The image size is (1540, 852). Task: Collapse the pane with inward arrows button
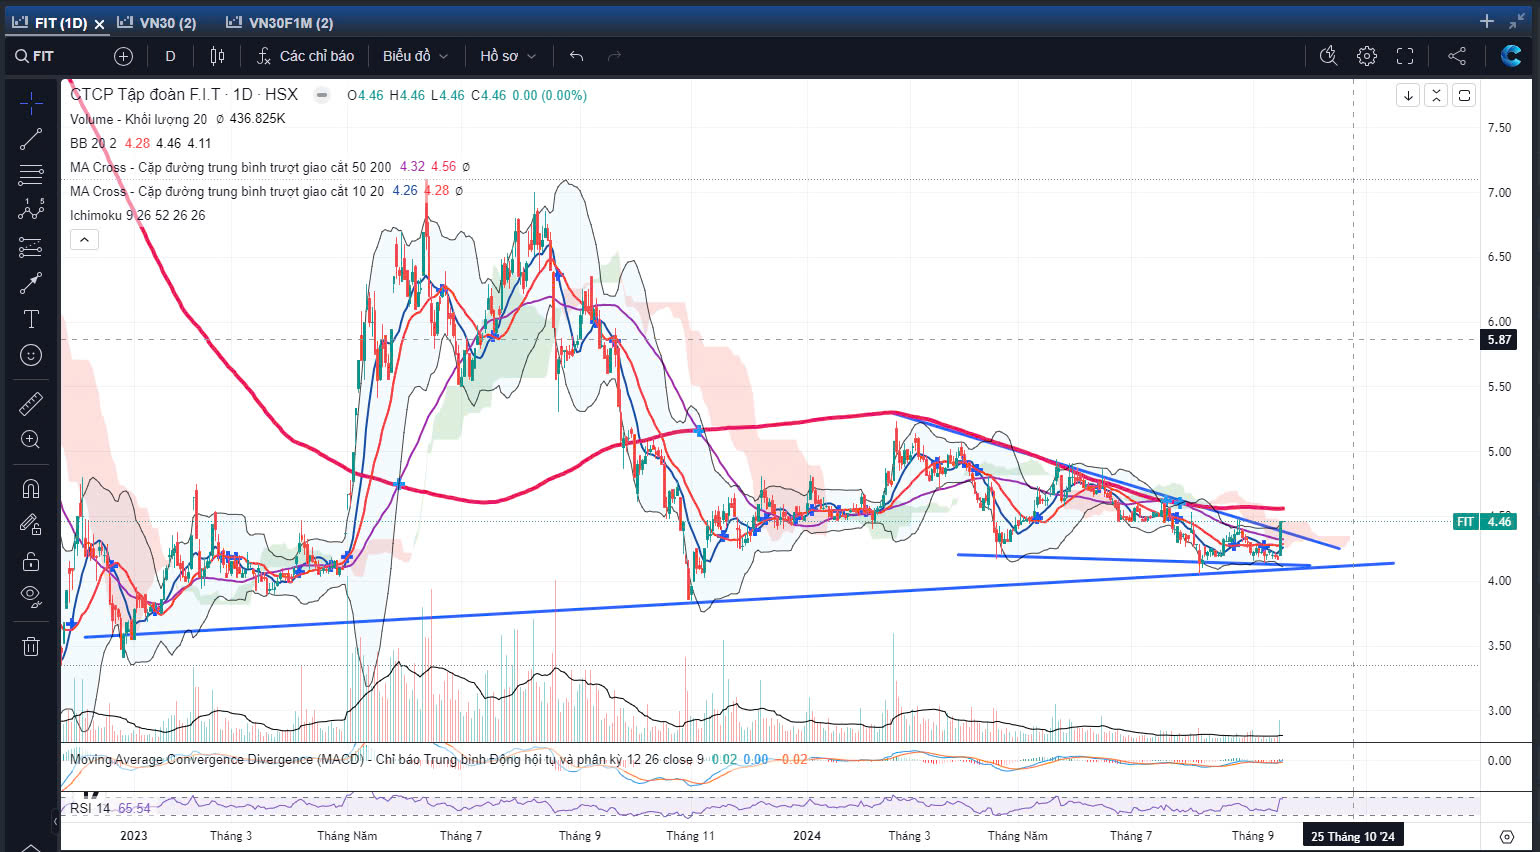pyautogui.click(x=1436, y=96)
